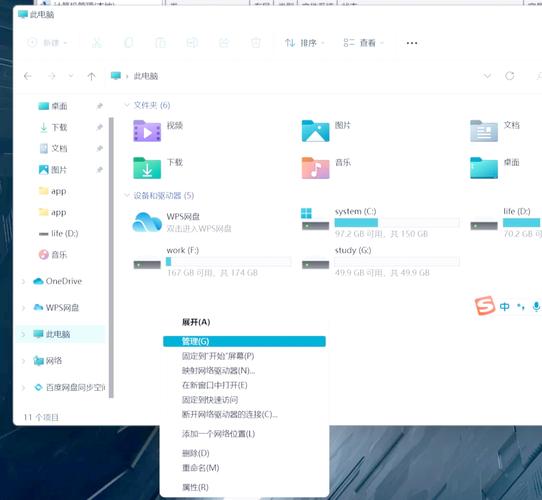Viewport: 542px width, 500px height.
Task: Select 桌面 in quick access sidebar
Action: coord(53,106)
